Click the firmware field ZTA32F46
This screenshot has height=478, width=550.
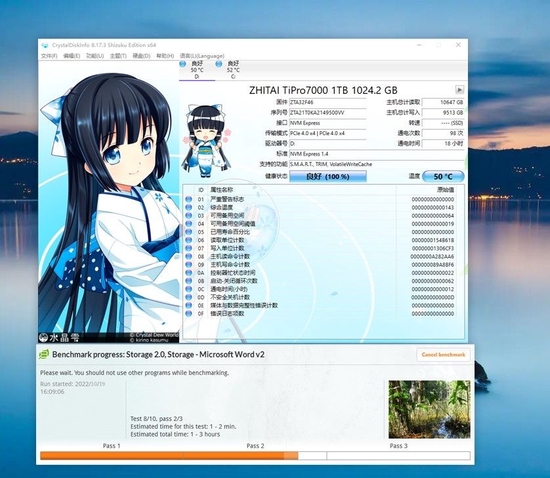[328, 102]
